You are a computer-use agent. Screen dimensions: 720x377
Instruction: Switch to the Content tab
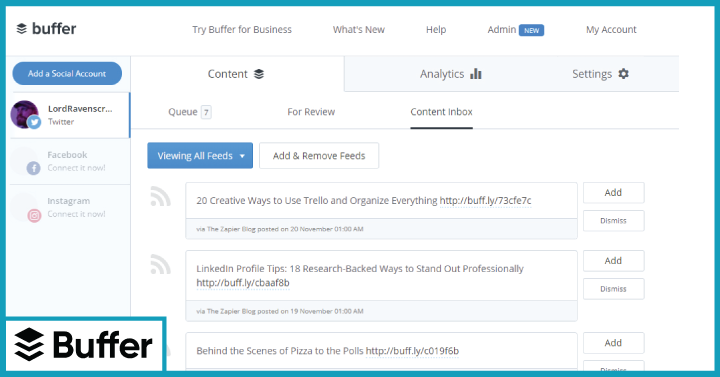click(237, 74)
